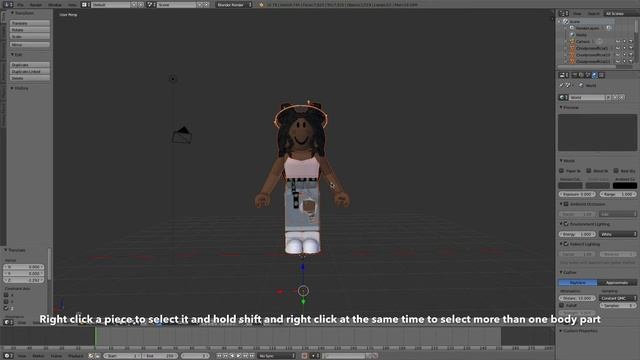Toggle Camera selectability arrow in outliner
Viewport: 640px width, 360px height.
[624, 41]
